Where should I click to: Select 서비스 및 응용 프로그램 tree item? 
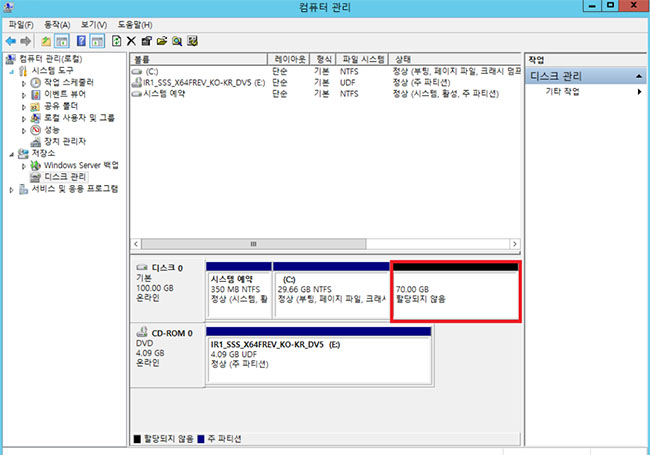pyautogui.click(x=75, y=189)
